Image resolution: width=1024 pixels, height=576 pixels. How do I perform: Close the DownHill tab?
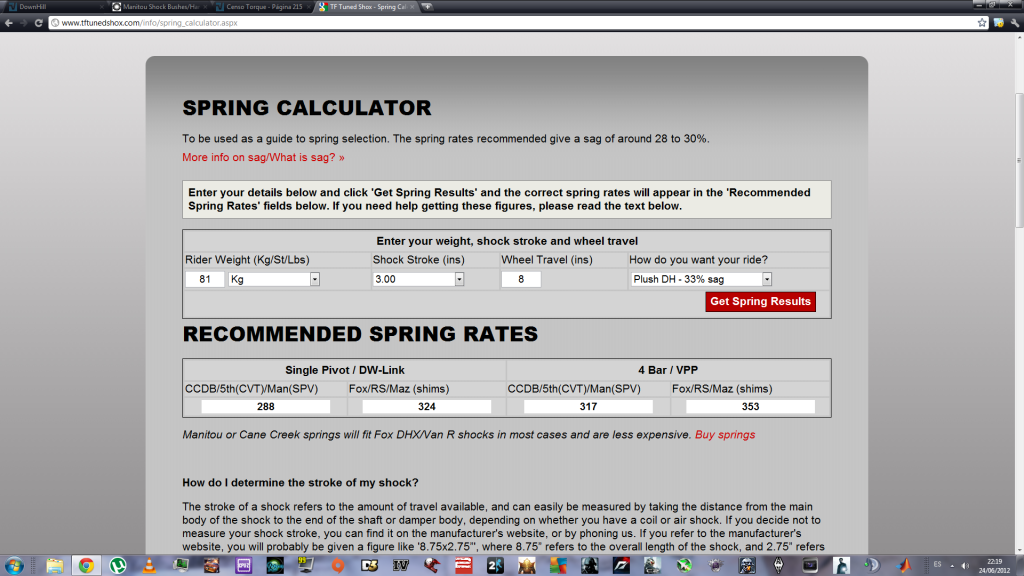[102, 7]
